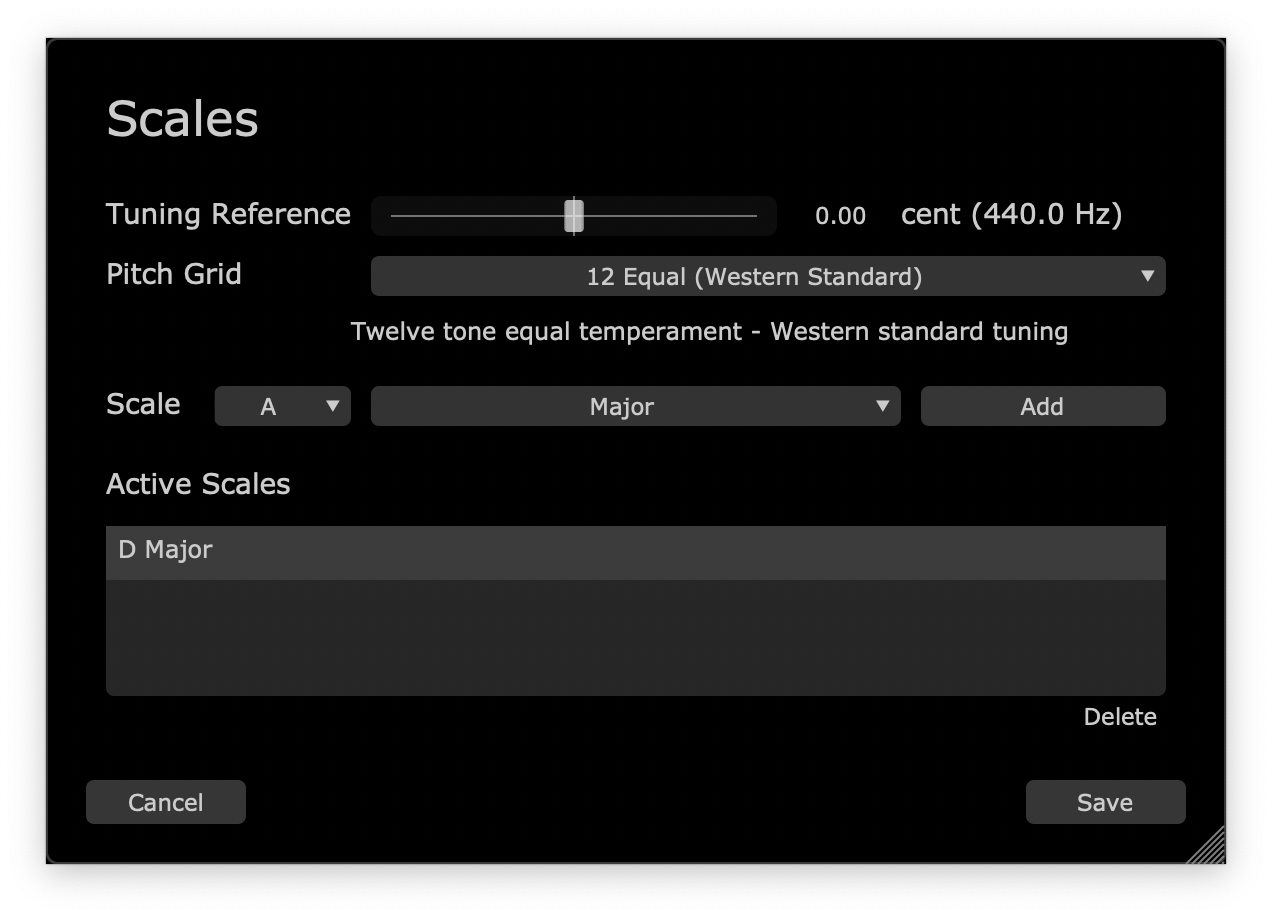Click left end of Tuning Reference slider

395,216
